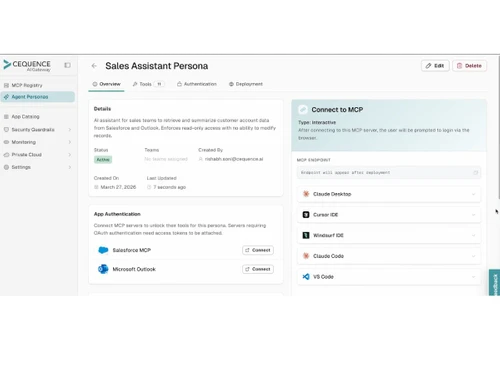Expand the Security Guardrails submenu chevron
This screenshot has height=375, width=500.
coord(70,129)
